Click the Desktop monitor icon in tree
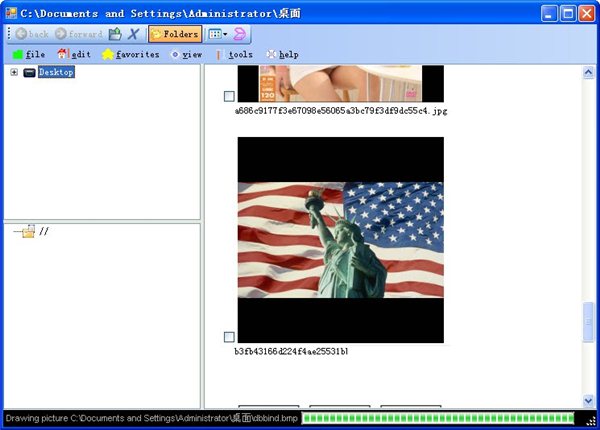The width and height of the screenshot is (600, 430). [x=29, y=72]
